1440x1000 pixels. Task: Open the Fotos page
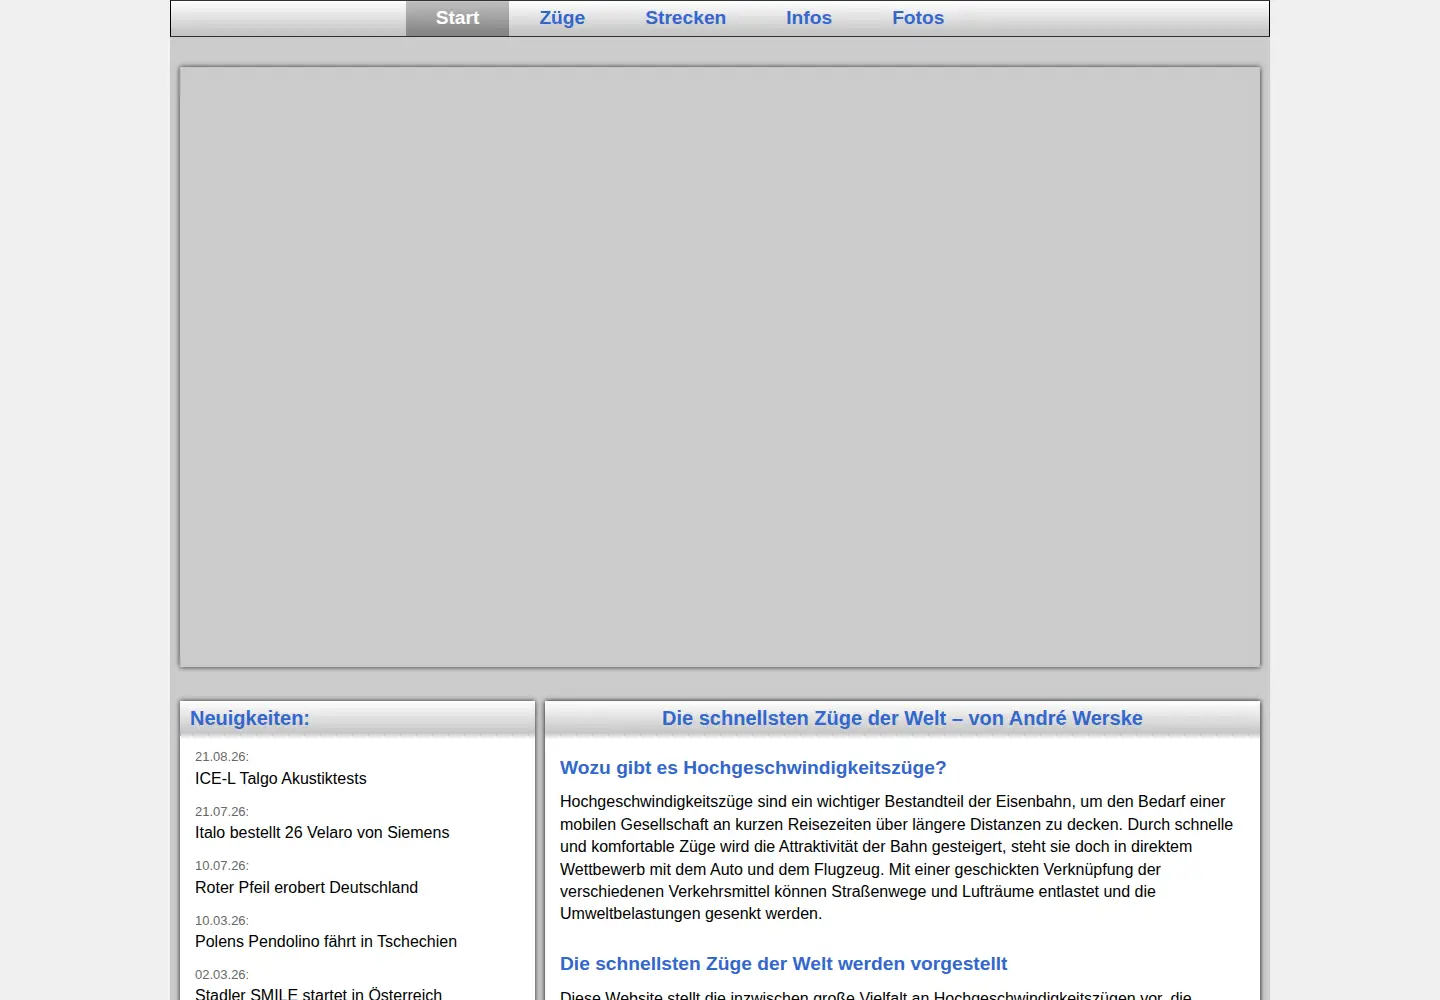[918, 18]
